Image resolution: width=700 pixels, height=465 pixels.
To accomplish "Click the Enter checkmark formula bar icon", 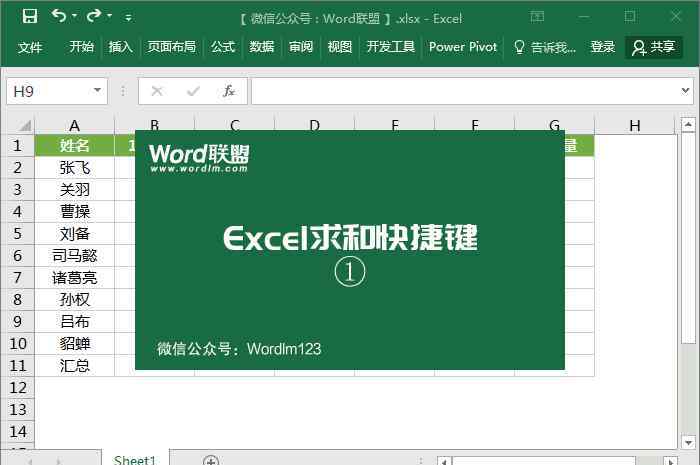I will point(193,91).
